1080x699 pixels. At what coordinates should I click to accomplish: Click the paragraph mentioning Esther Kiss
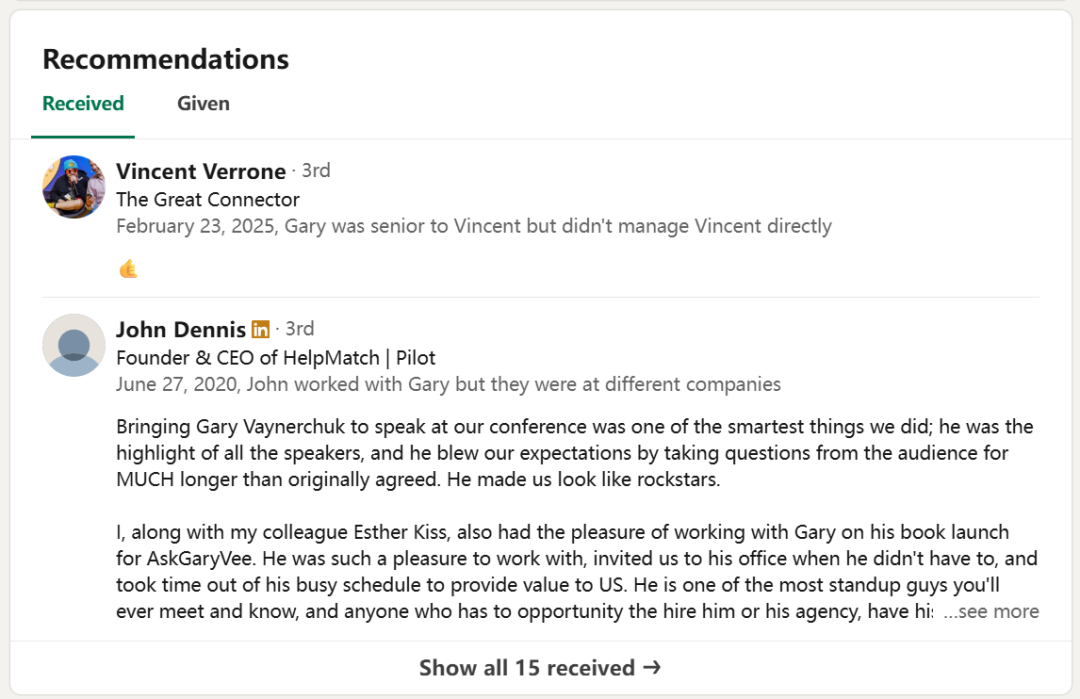click(574, 571)
